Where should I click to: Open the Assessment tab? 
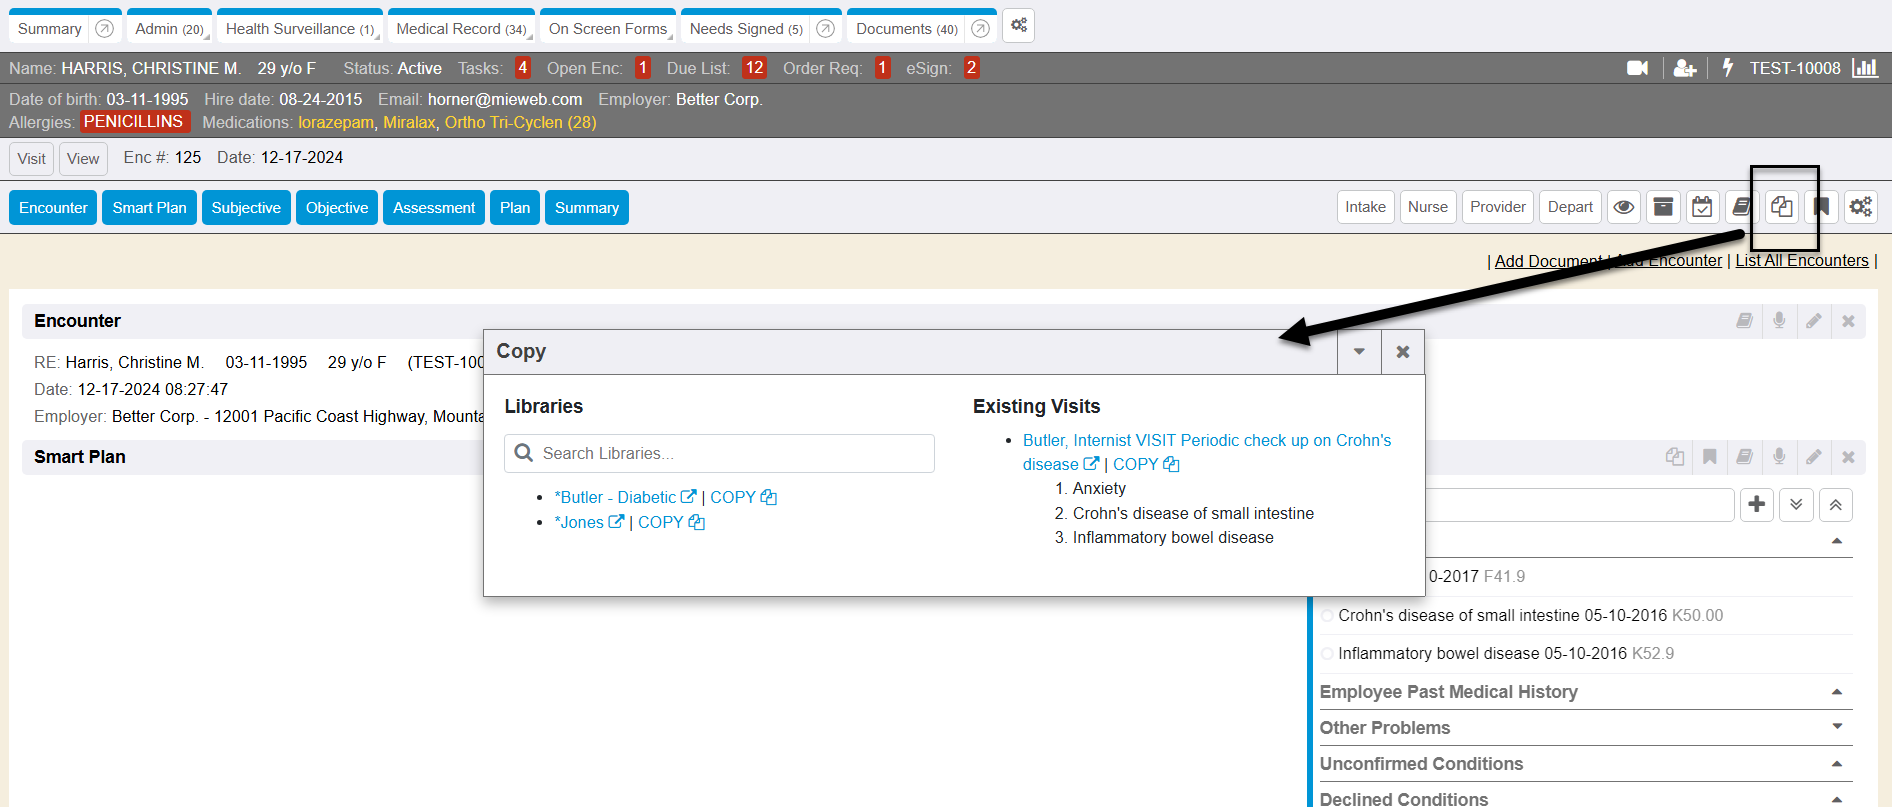point(434,208)
